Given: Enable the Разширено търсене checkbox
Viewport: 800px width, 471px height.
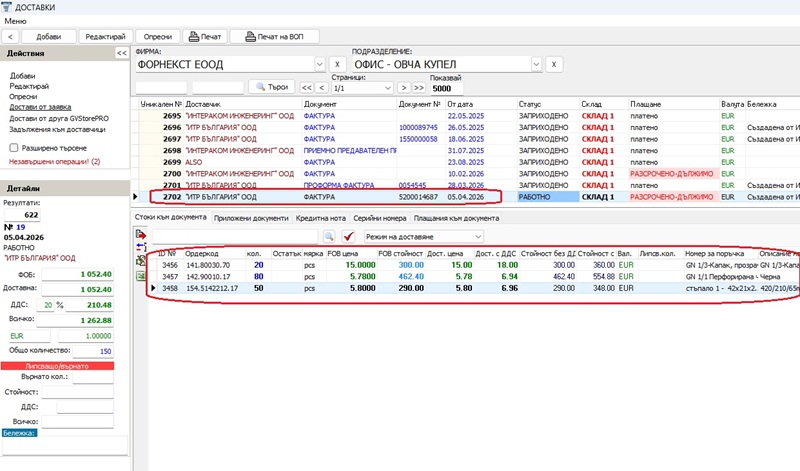Looking at the screenshot, I should [14, 147].
